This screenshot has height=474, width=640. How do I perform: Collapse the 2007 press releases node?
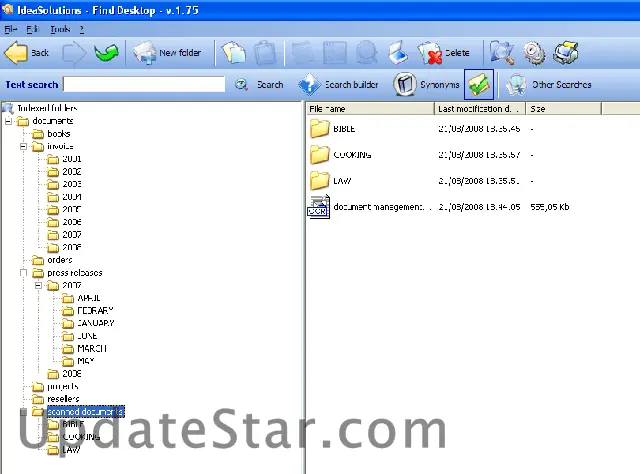[38, 285]
